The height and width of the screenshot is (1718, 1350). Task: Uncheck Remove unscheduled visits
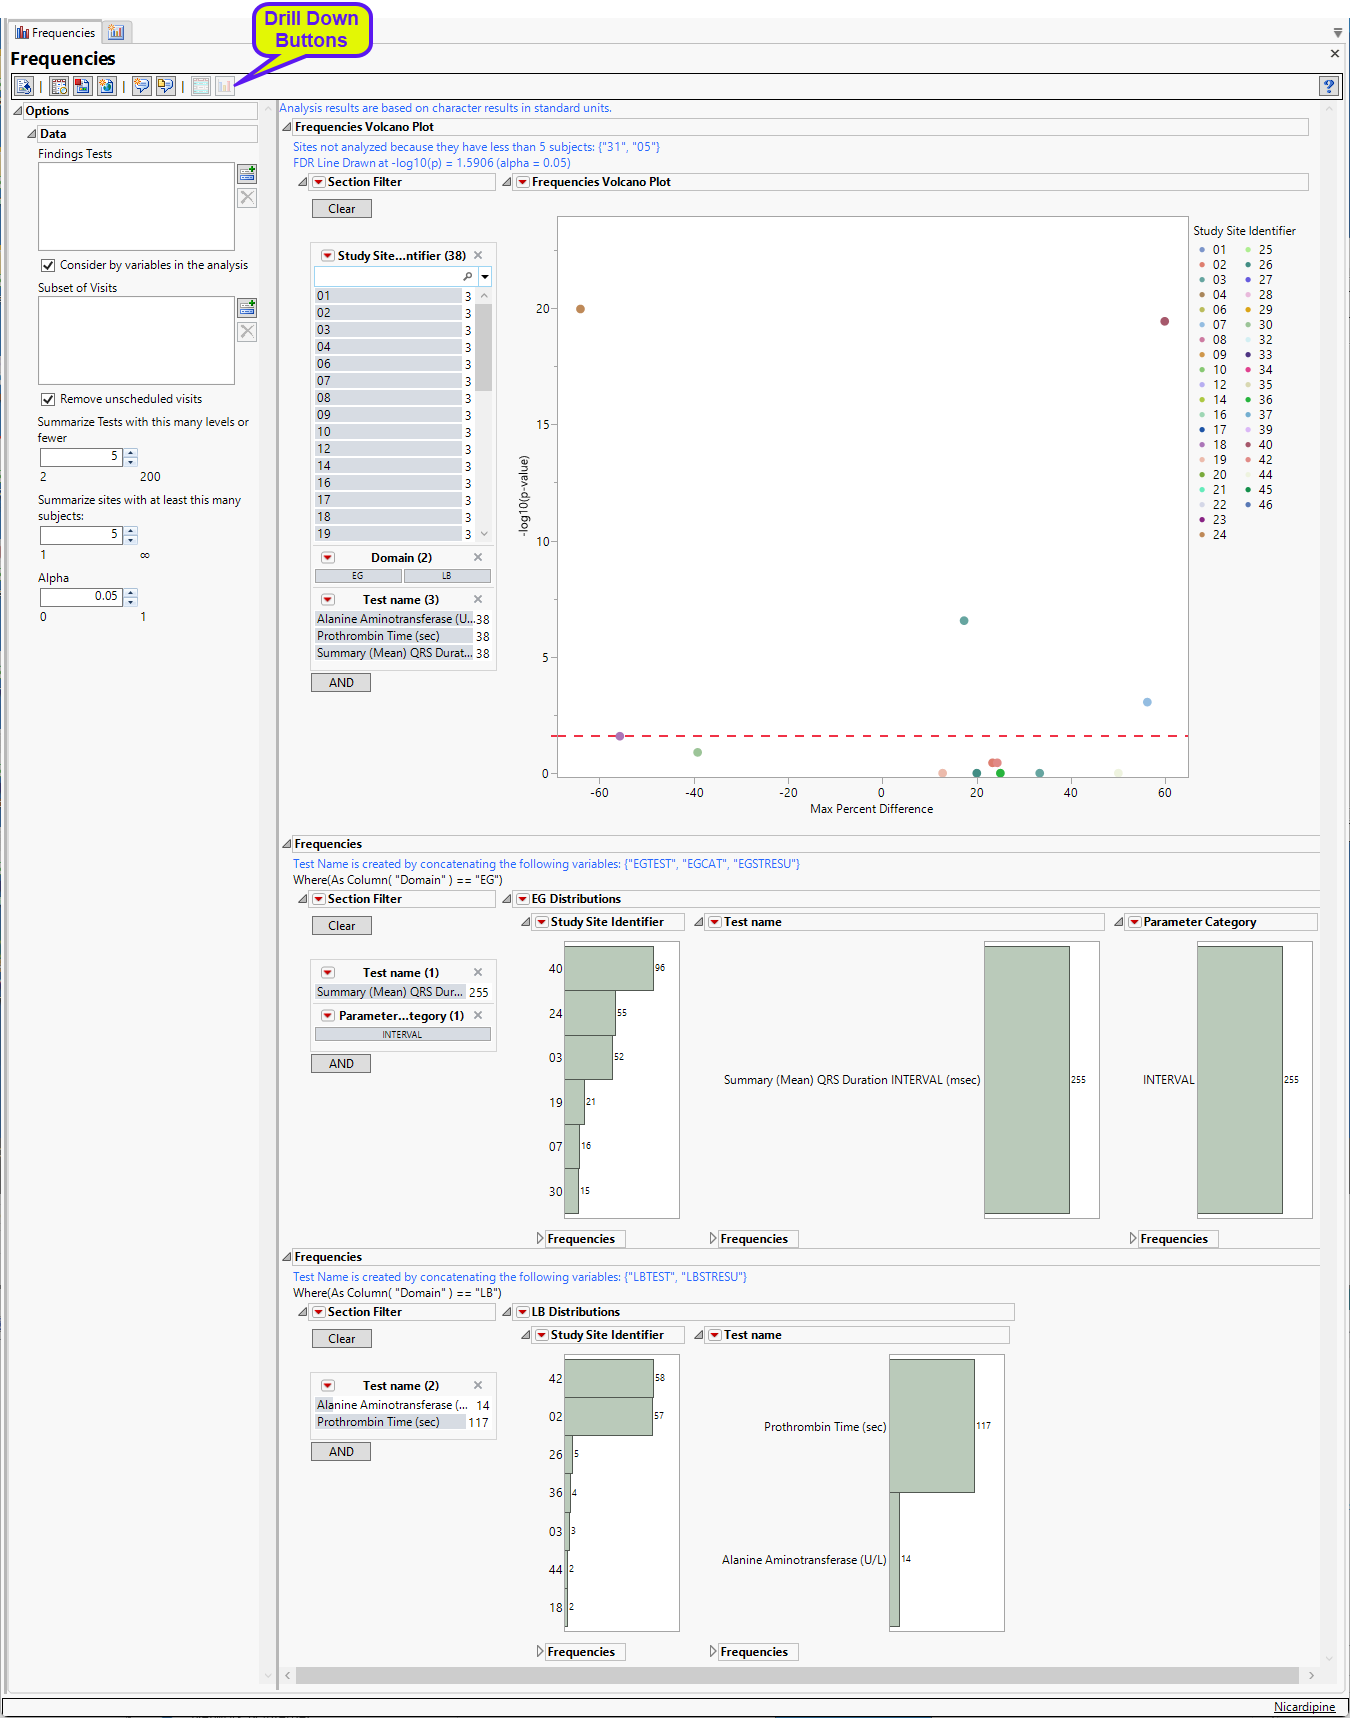click(48, 400)
